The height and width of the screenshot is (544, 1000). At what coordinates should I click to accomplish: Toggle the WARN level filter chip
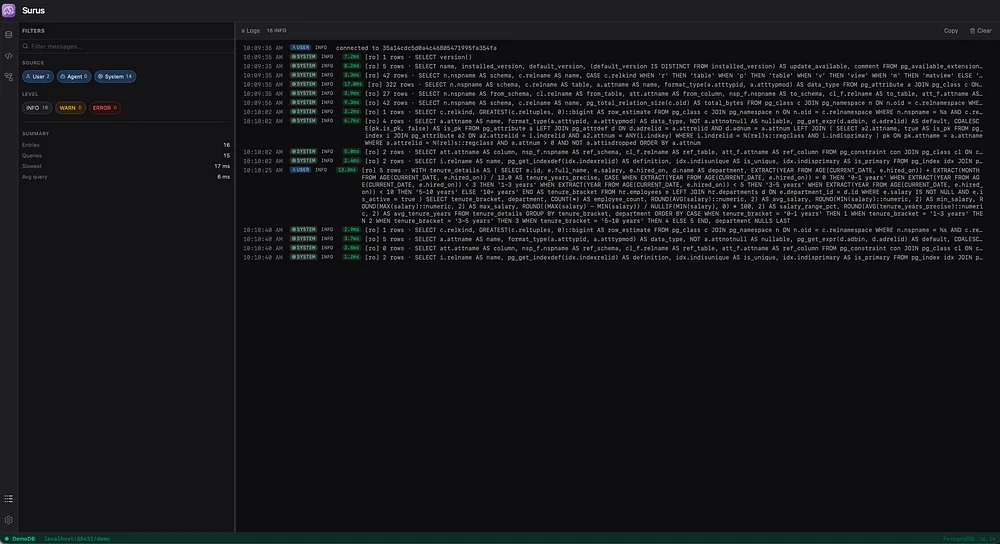point(70,108)
